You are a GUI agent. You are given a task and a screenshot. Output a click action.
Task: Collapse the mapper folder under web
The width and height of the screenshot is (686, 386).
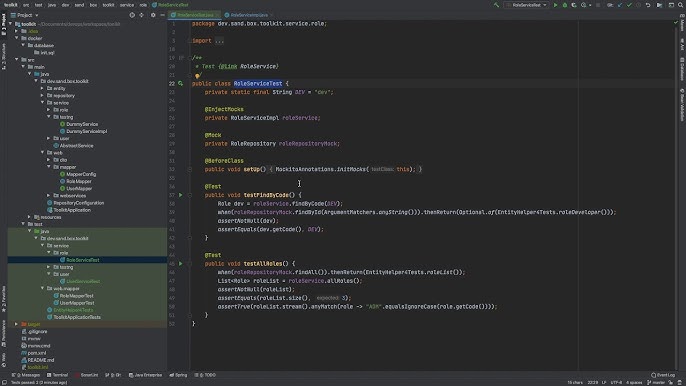click(x=49, y=167)
